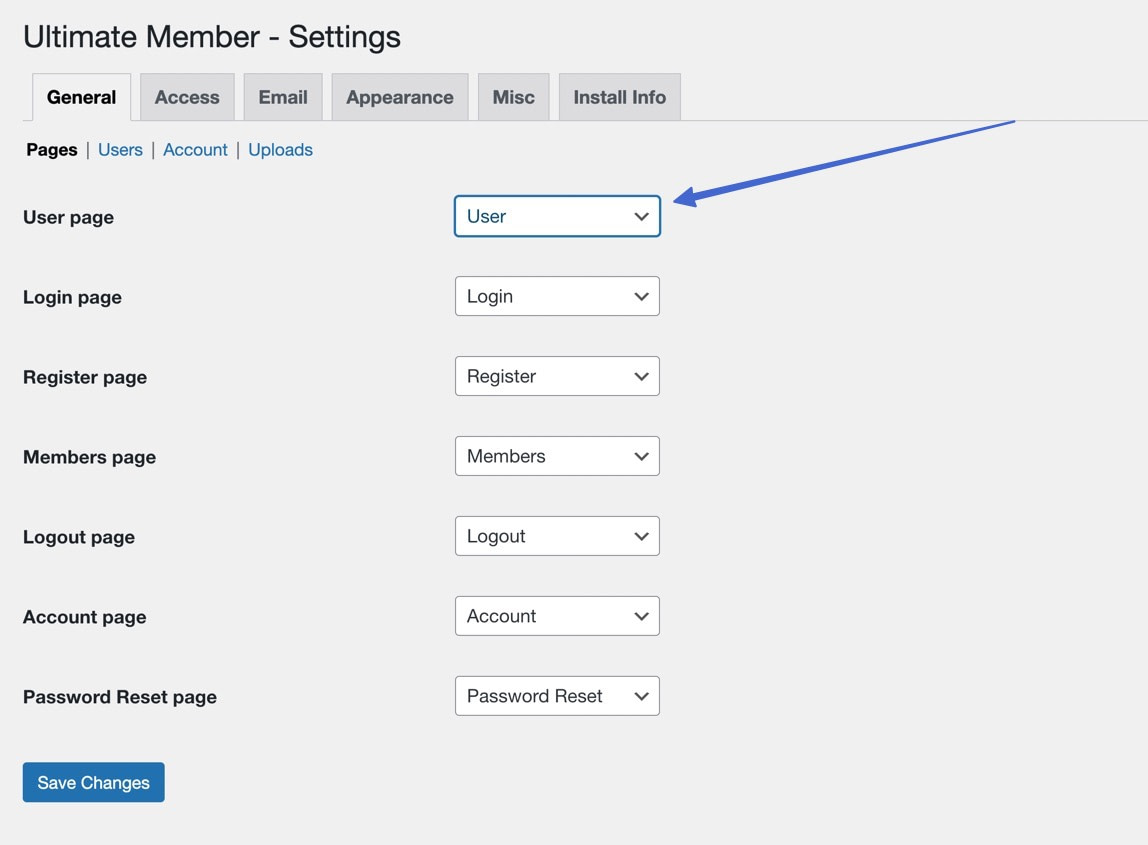Open the Account page dropdown
Screen dimensions: 1148x845
[x=557, y=616]
